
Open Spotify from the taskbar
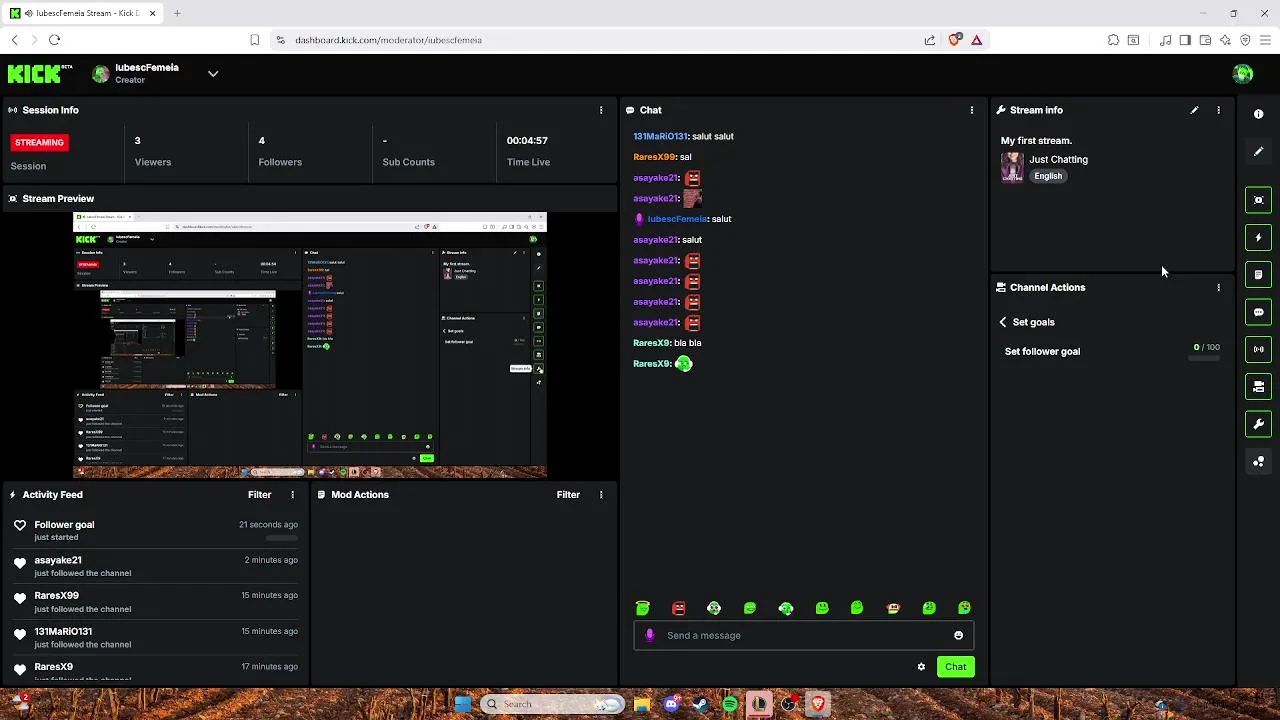[730, 704]
